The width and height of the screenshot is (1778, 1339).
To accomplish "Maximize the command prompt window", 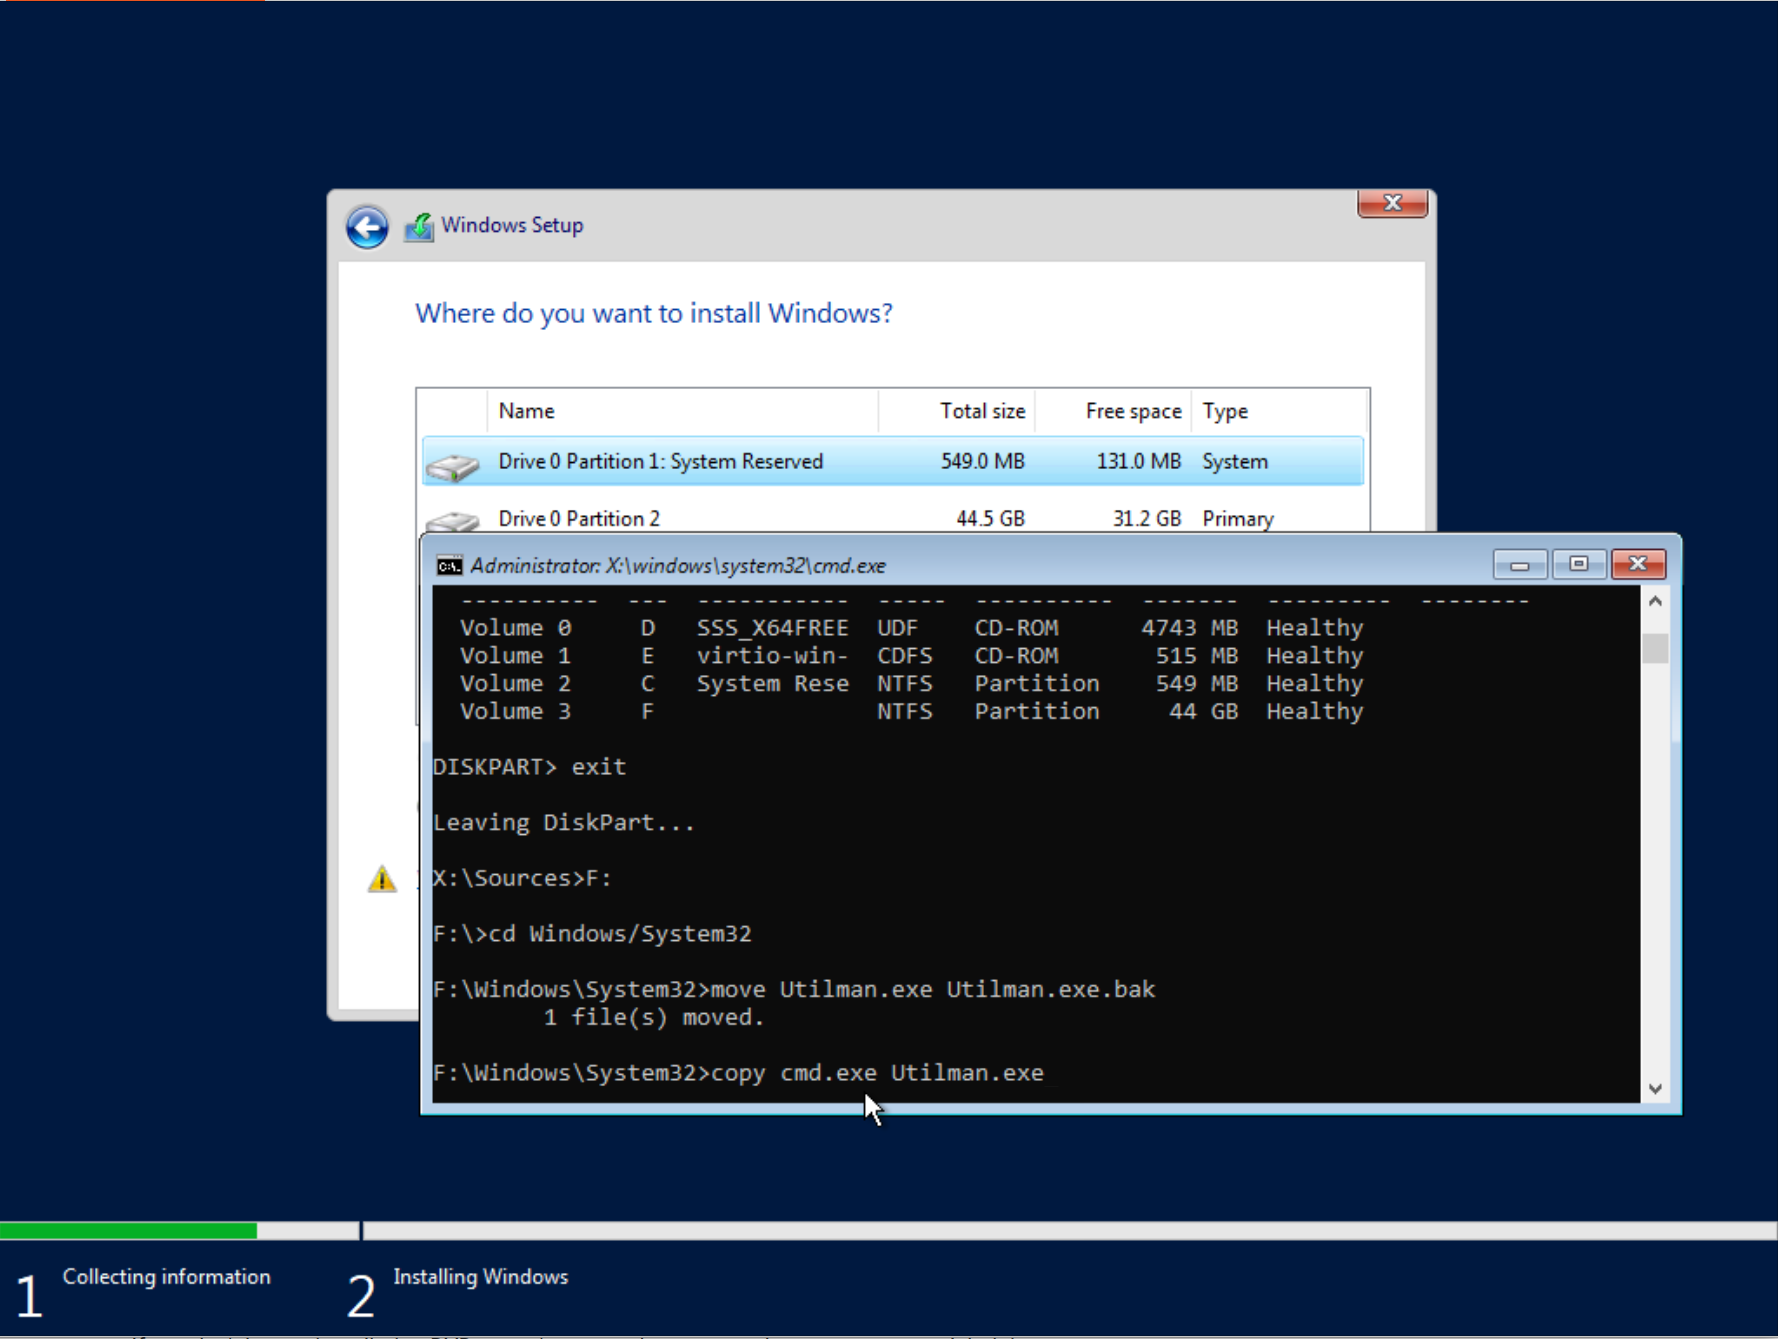I will pyautogui.click(x=1579, y=565).
